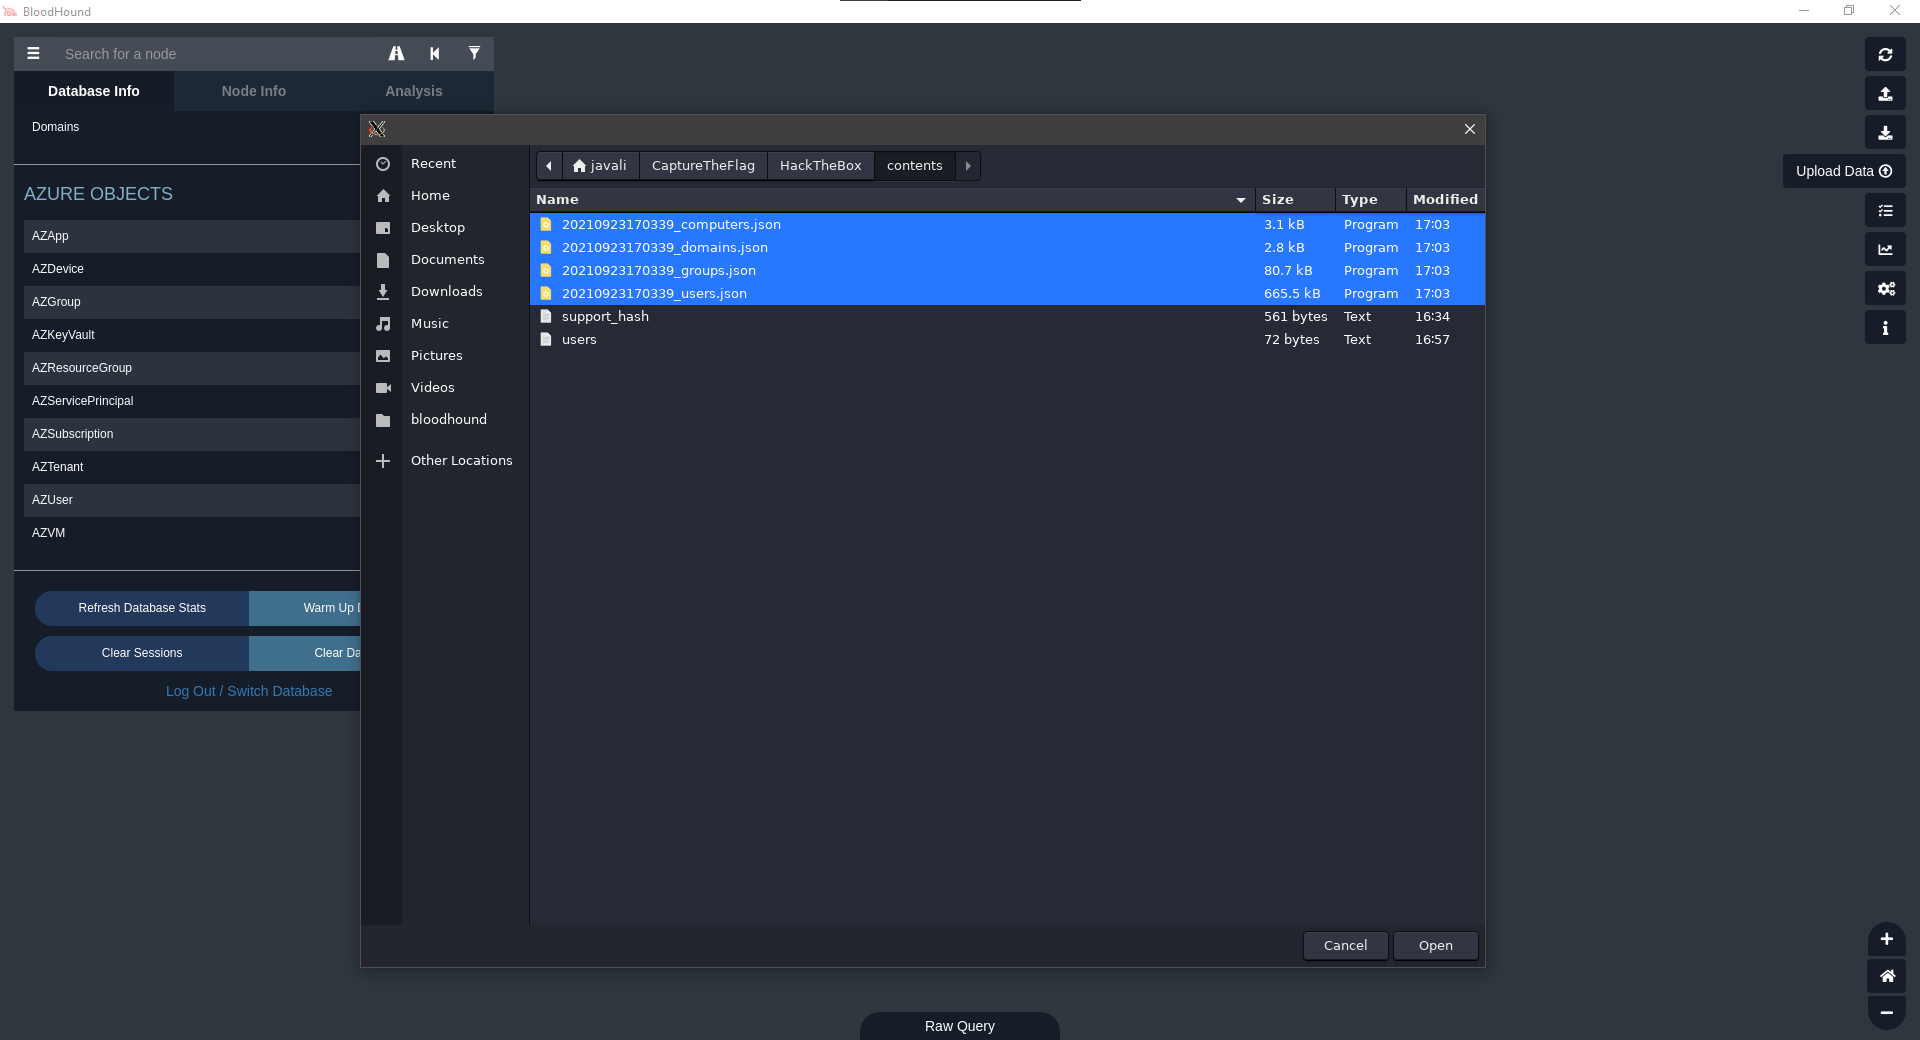1920x1040 pixels.
Task: Click AZApp row in Azure Objects
Action: tap(192, 236)
